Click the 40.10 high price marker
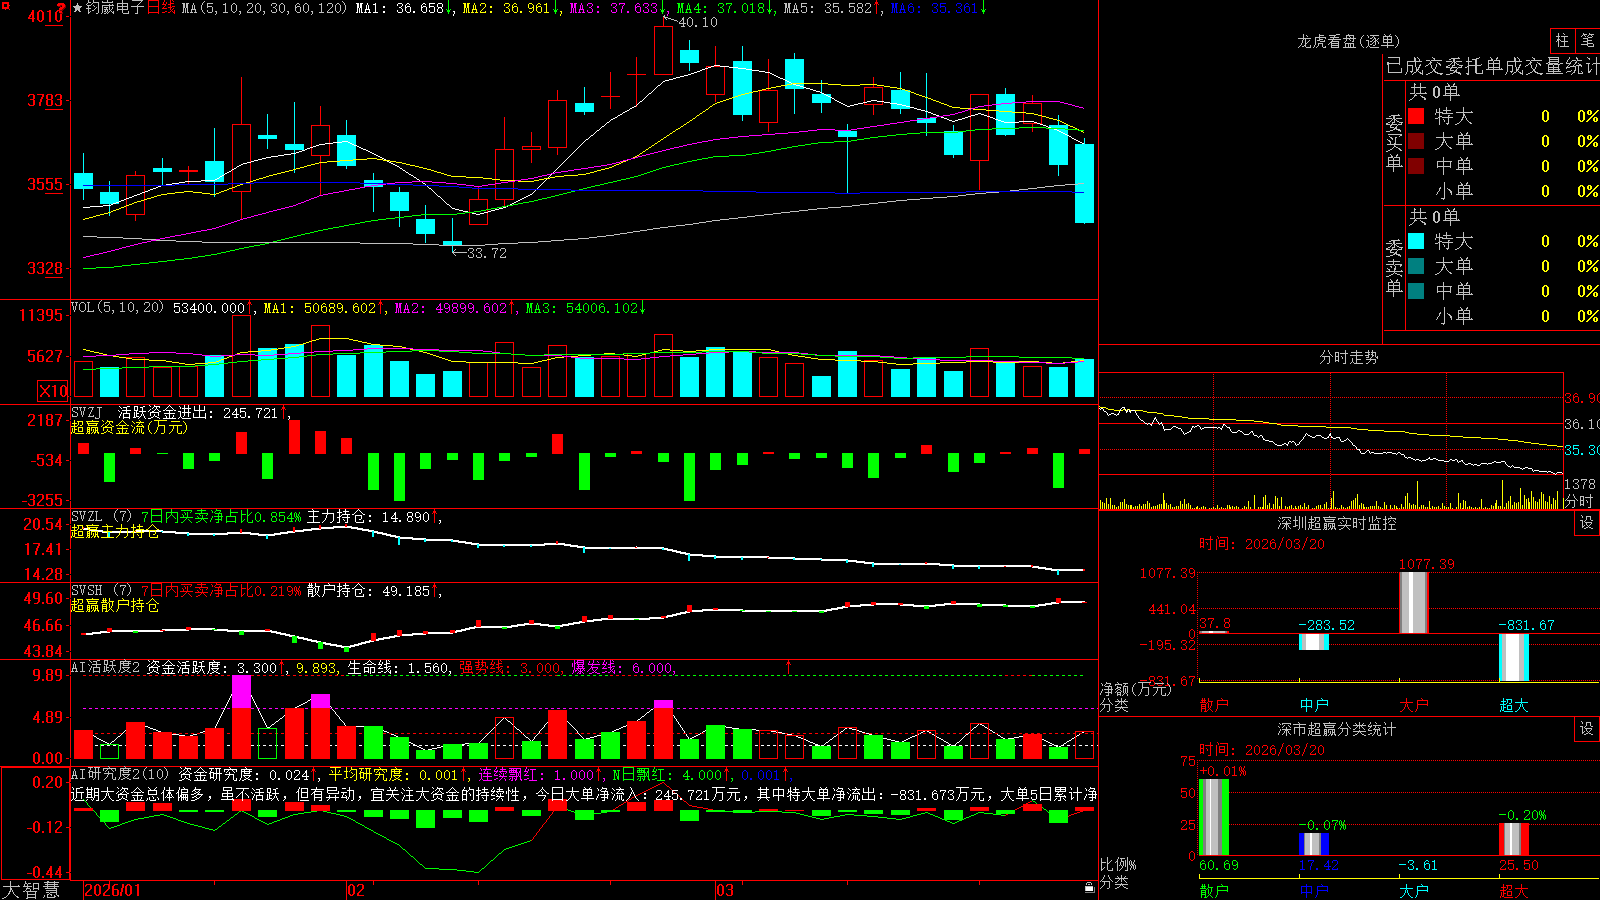Screen dimensions: 1600x900 [x=698, y=22]
